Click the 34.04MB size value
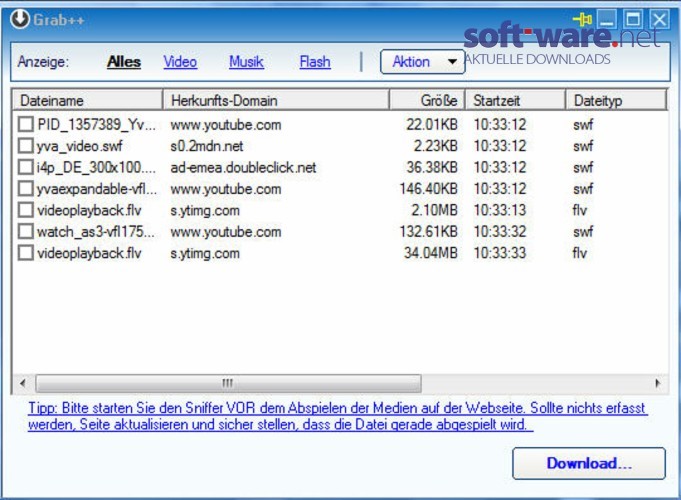This screenshot has height=500, width=681. pos(431,253)
